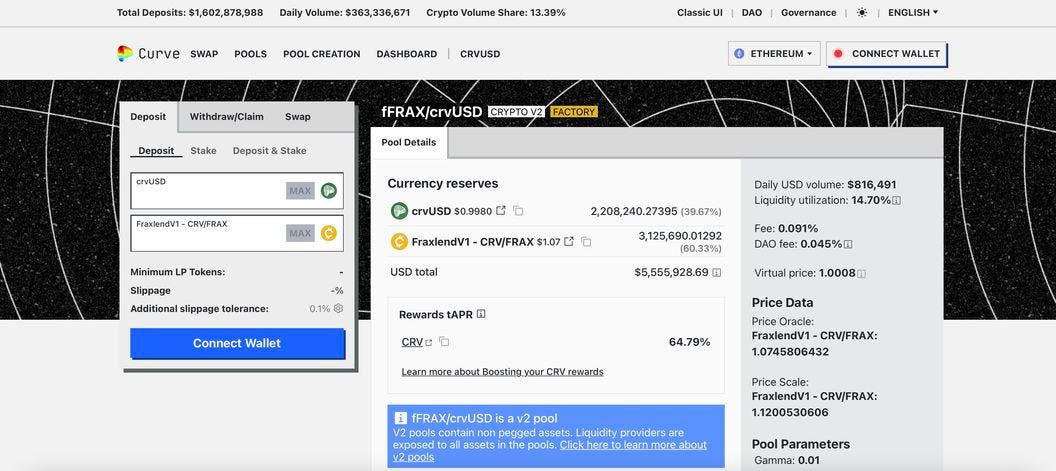Click the FraxlendV1 token icon in input
1056x471 pixels.
pos(329,233)
